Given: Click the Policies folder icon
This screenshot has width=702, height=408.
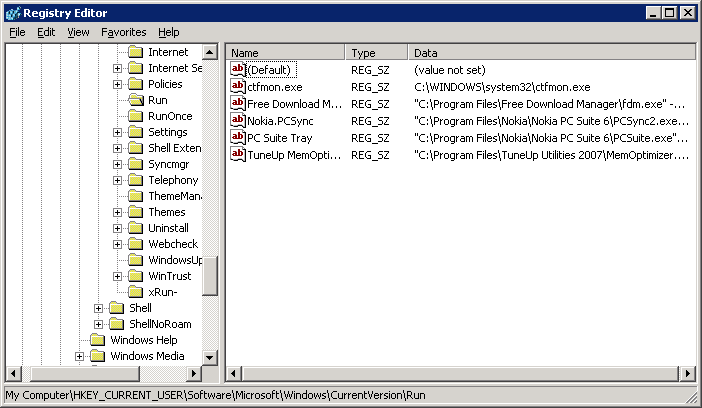Looking at the screenshot, I should click(135, 84).
